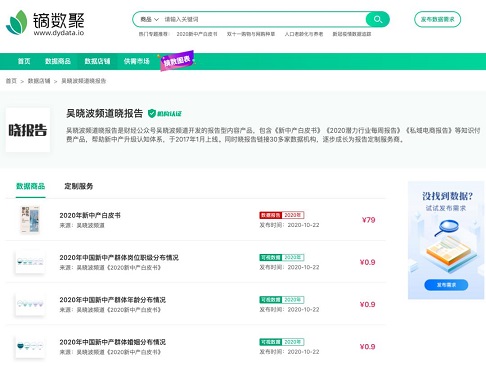Click 可视数据 tag on 年龄分布 row
The height and width of the screenshot is (367, 486).
[x=270, y=300]
